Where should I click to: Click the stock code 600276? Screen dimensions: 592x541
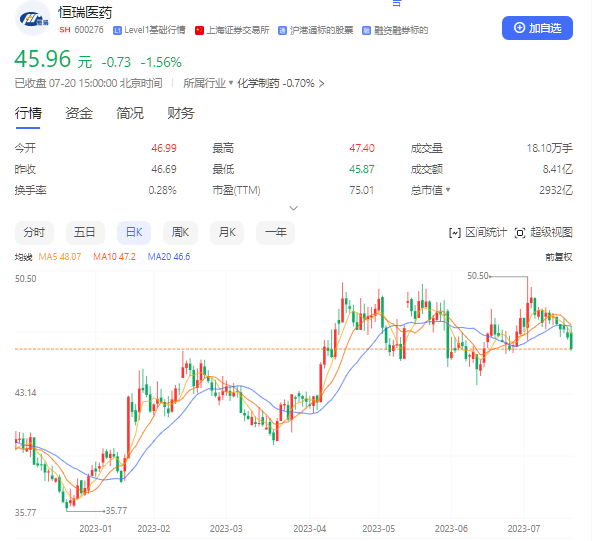coord(89,30)
